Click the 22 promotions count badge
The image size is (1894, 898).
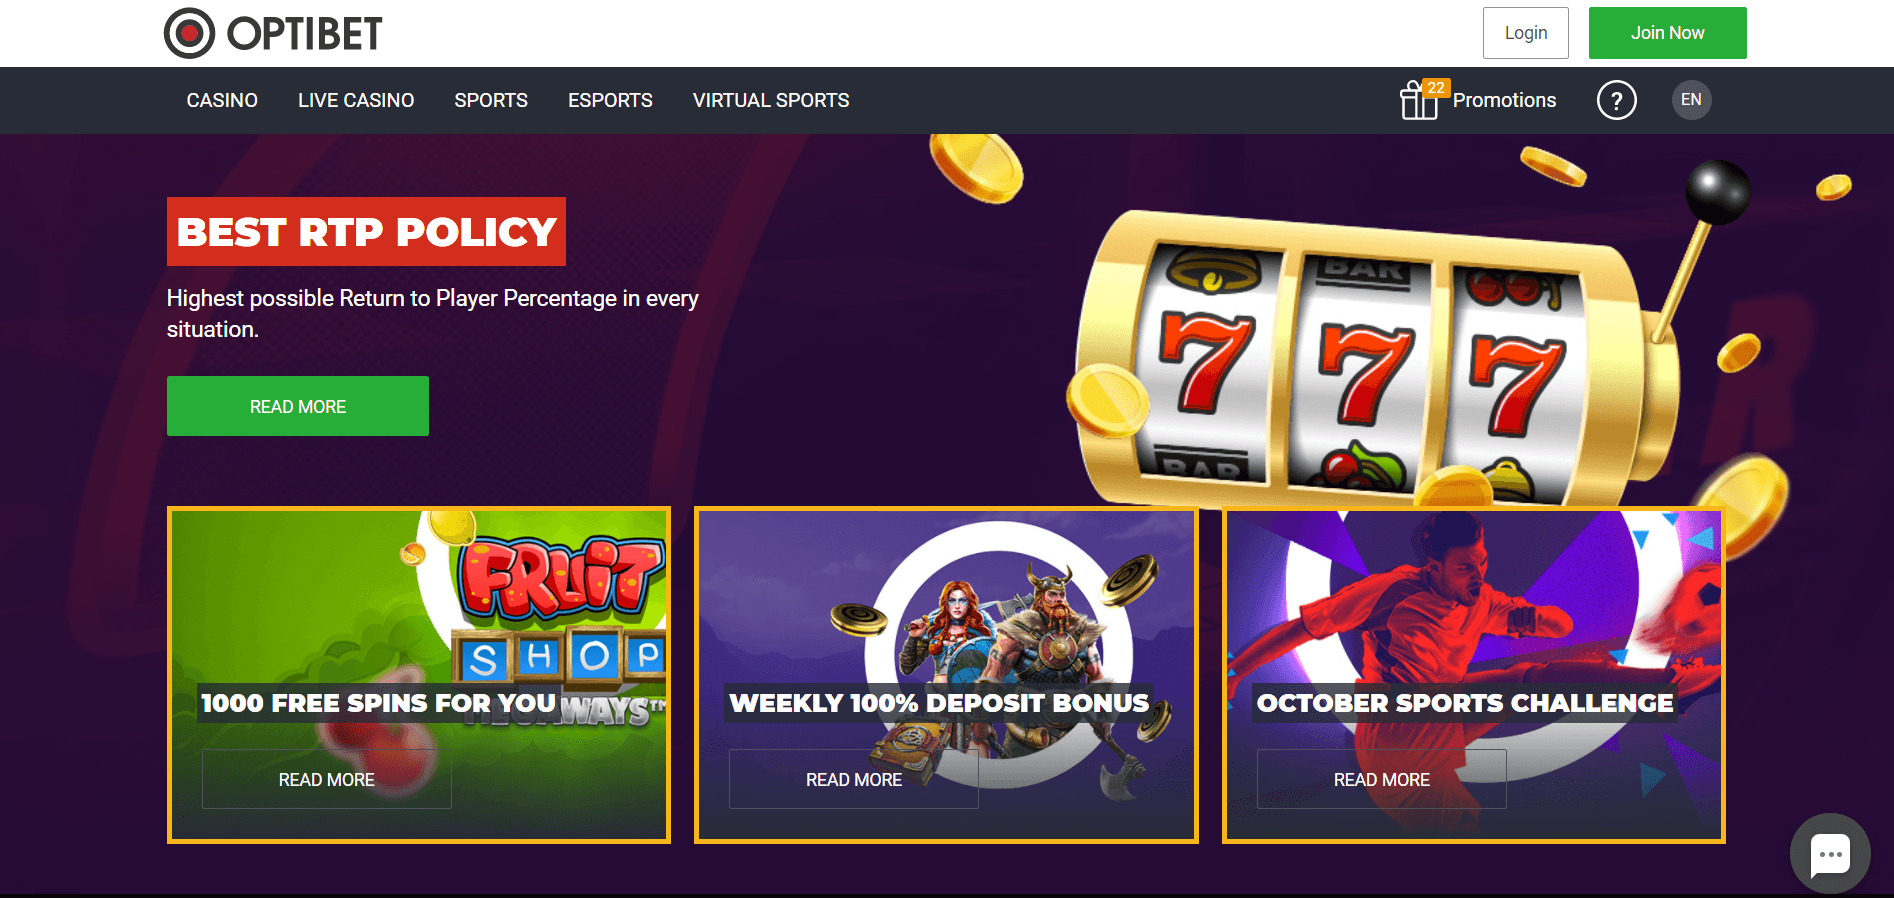point(1436,88)
